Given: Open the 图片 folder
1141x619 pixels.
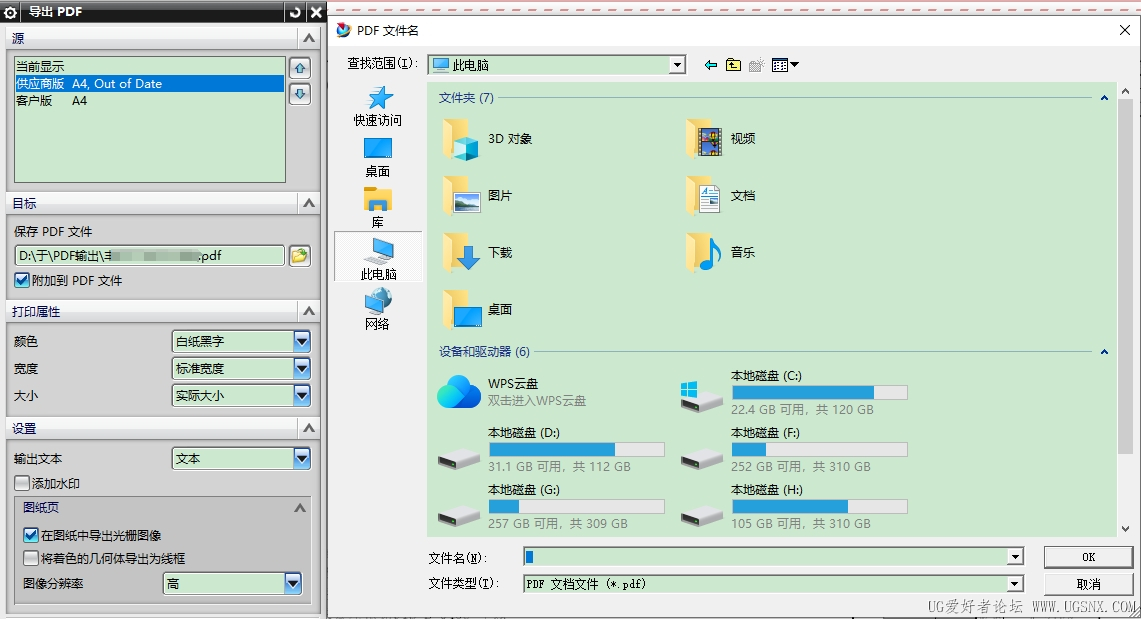Looking at the screenshot, I should 477,196.
